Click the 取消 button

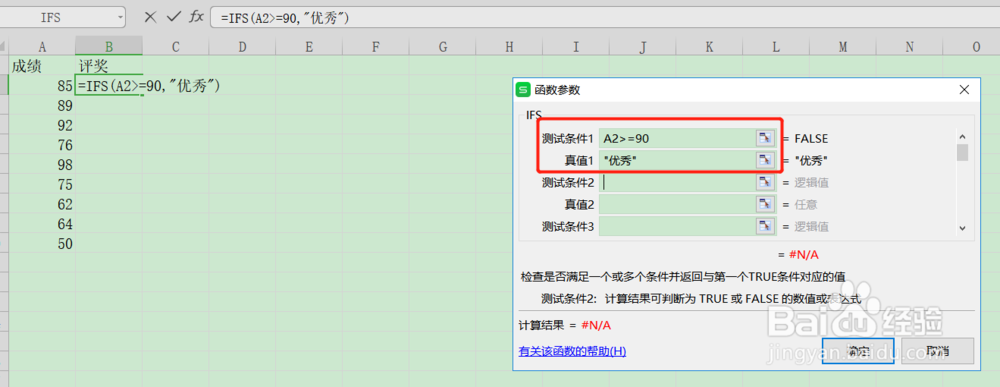pos(938,351)
